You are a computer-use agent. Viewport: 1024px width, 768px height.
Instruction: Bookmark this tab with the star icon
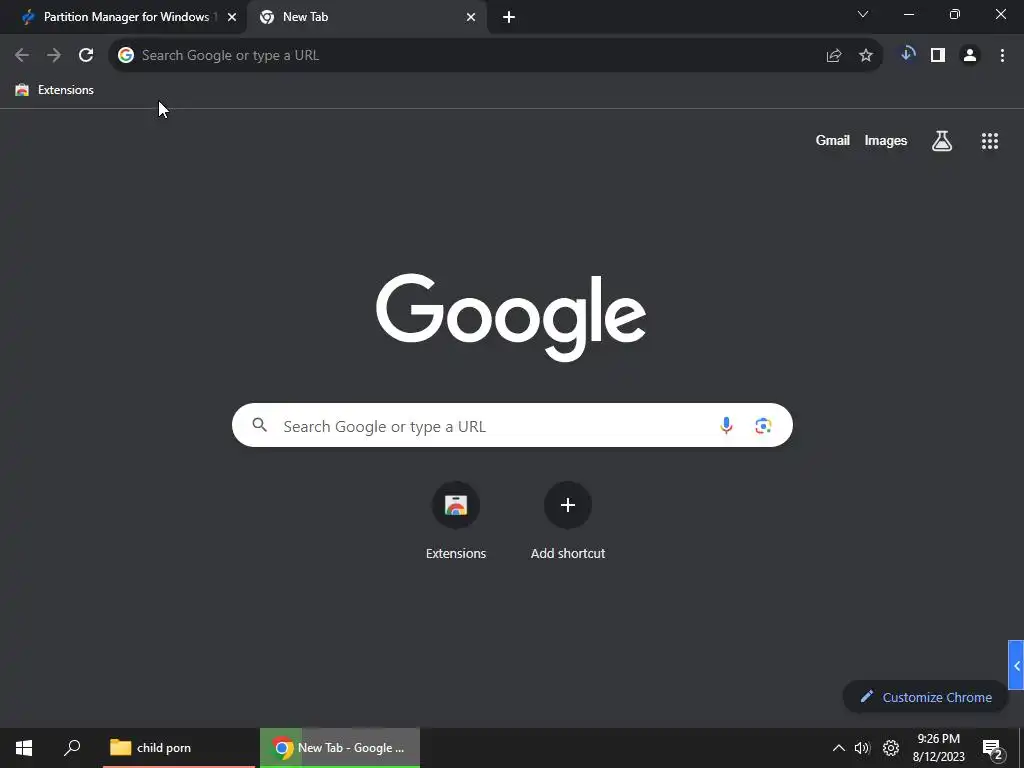(866, 56)
